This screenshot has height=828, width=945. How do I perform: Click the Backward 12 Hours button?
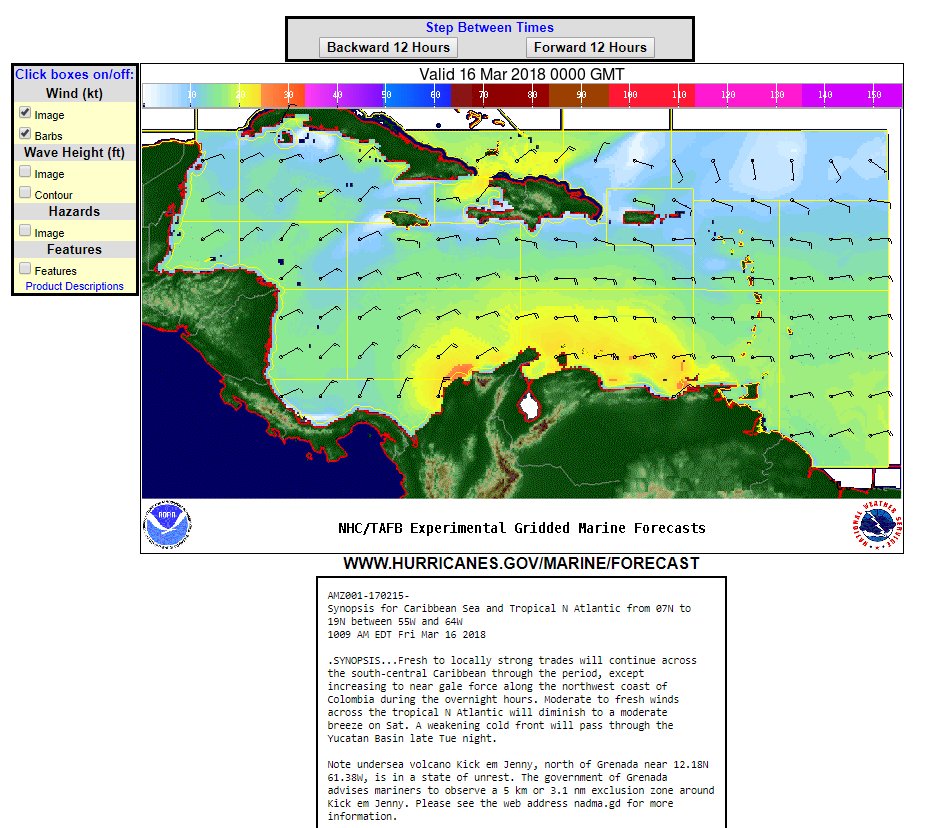388,48
